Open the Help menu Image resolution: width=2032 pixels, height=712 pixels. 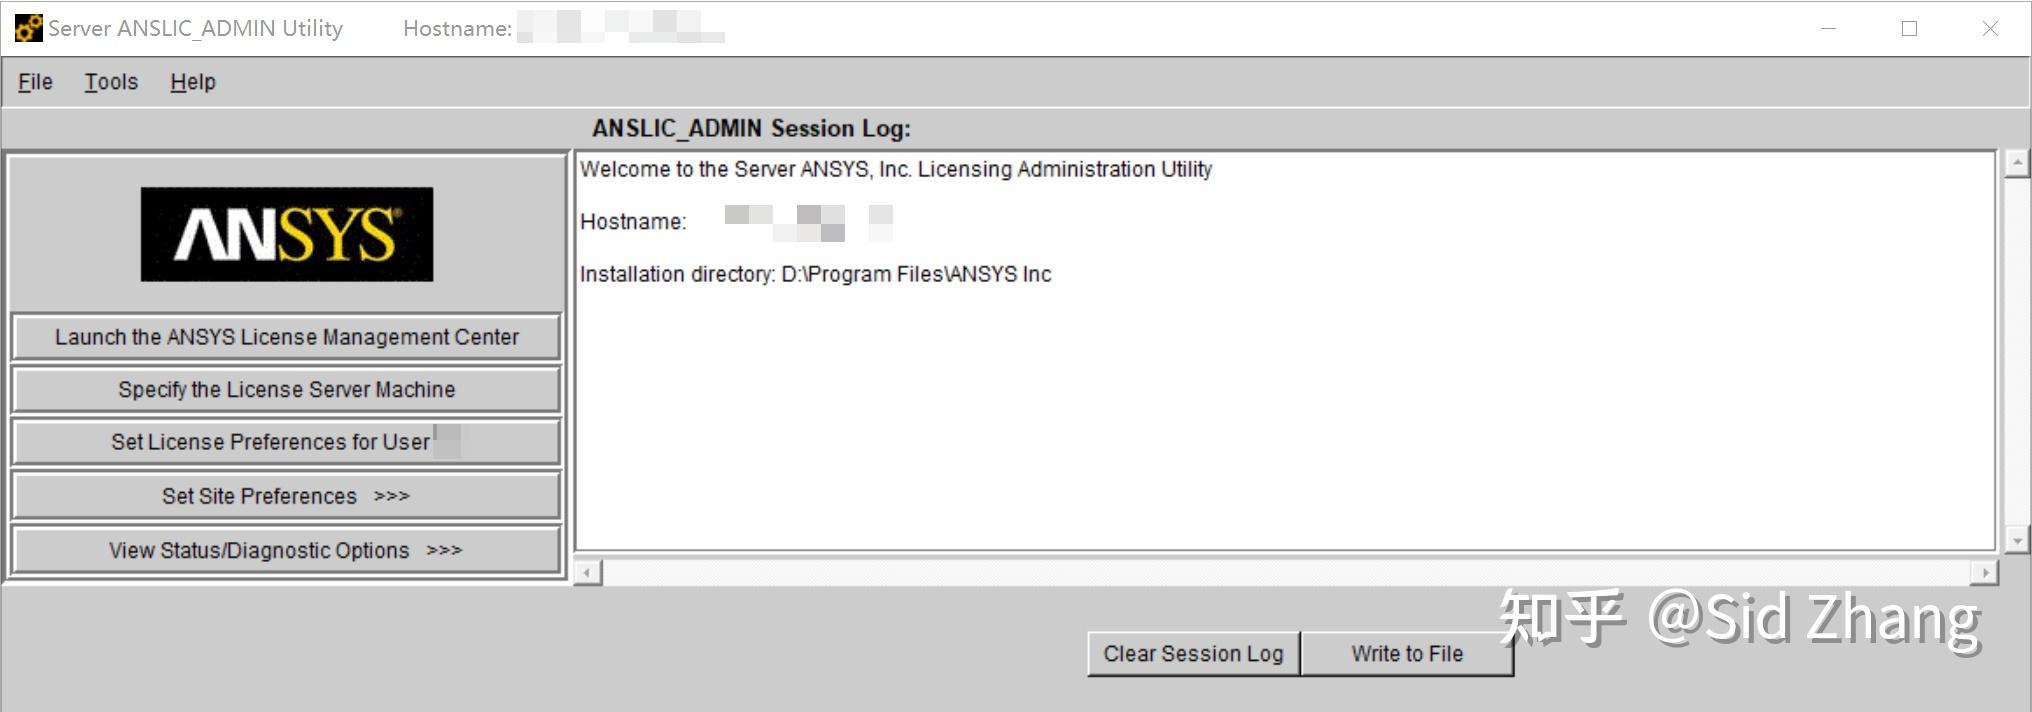tap(192, 82)
